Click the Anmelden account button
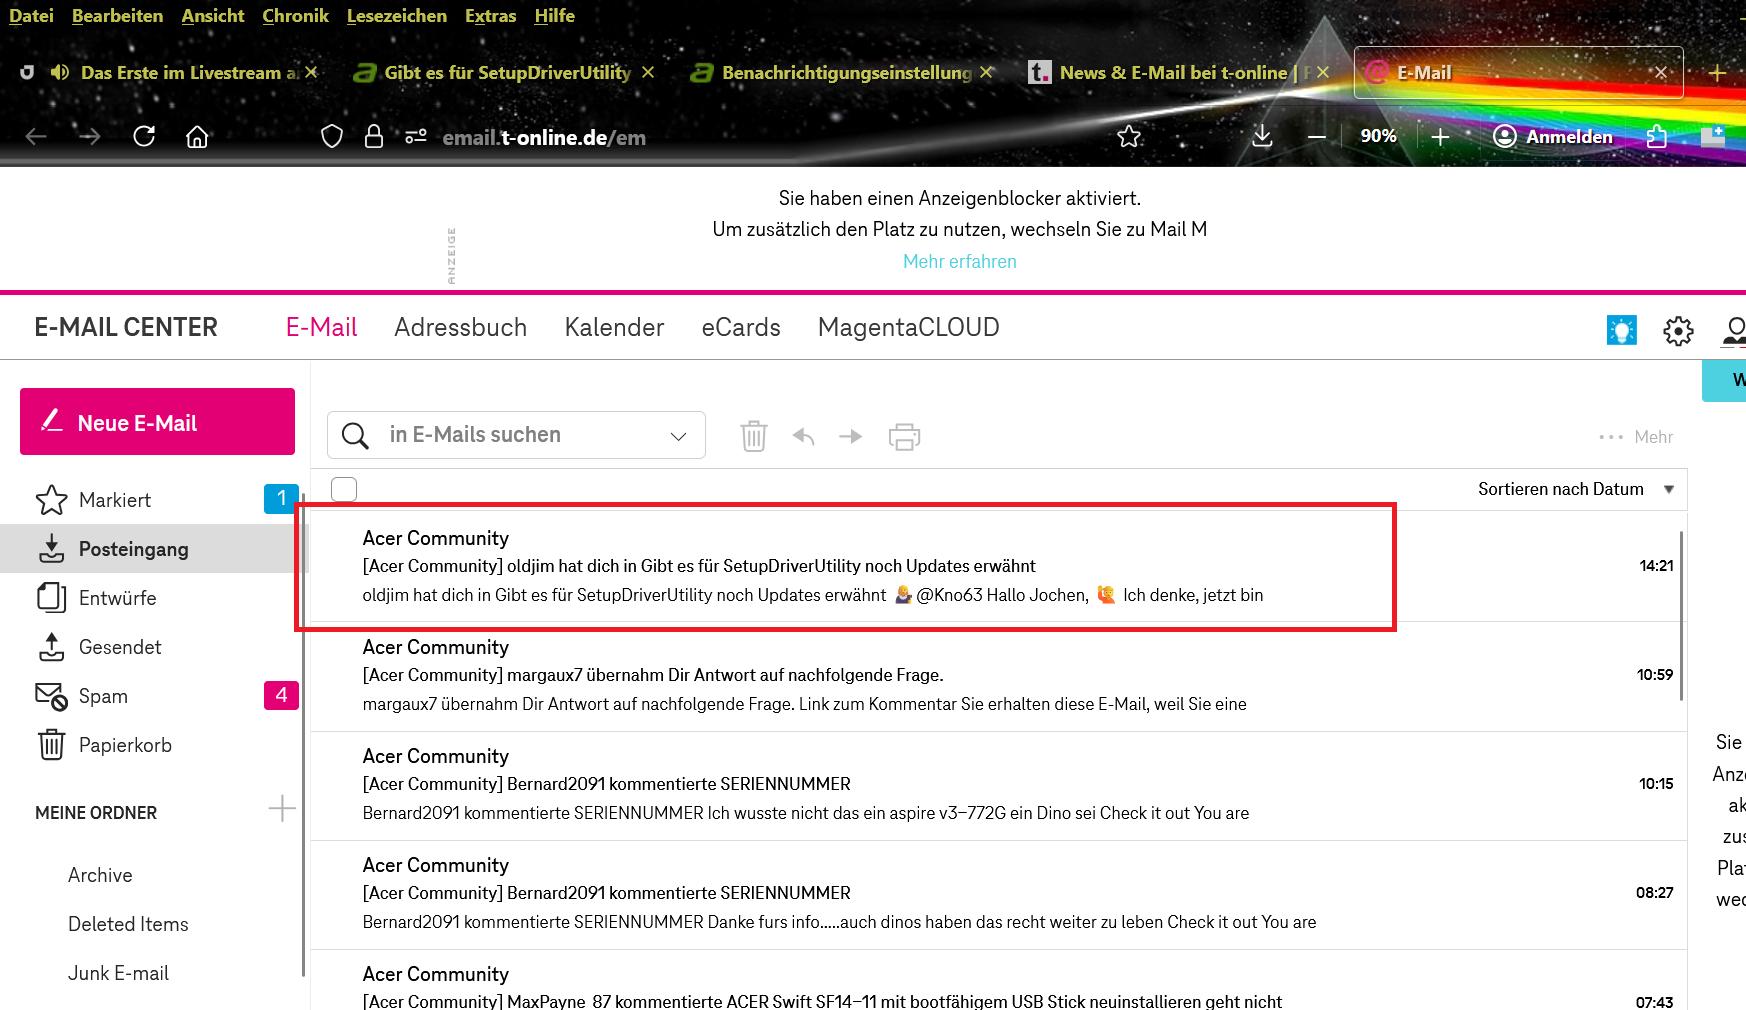Viewport: 1746px width, 1010px height. pos(1553,137)
